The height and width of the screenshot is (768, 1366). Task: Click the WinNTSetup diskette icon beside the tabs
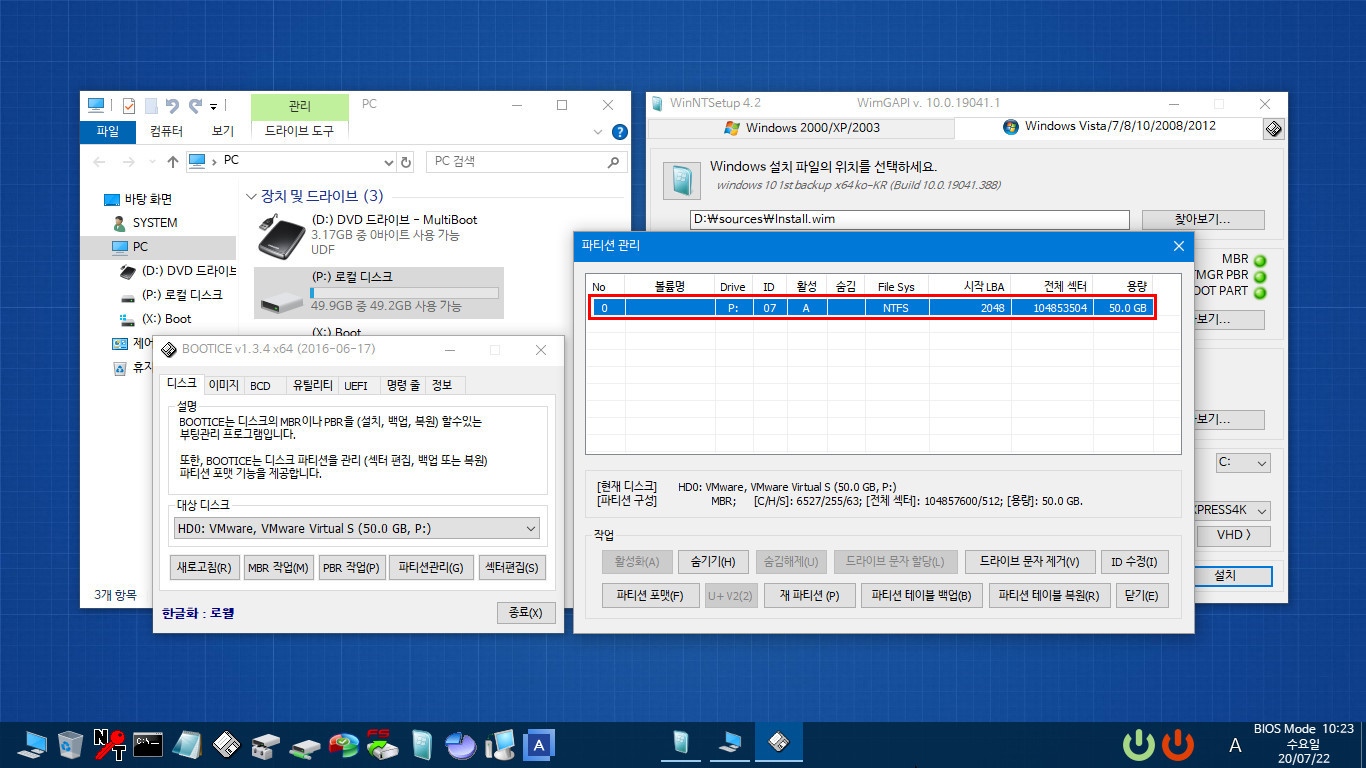(x=1273, y=129)
